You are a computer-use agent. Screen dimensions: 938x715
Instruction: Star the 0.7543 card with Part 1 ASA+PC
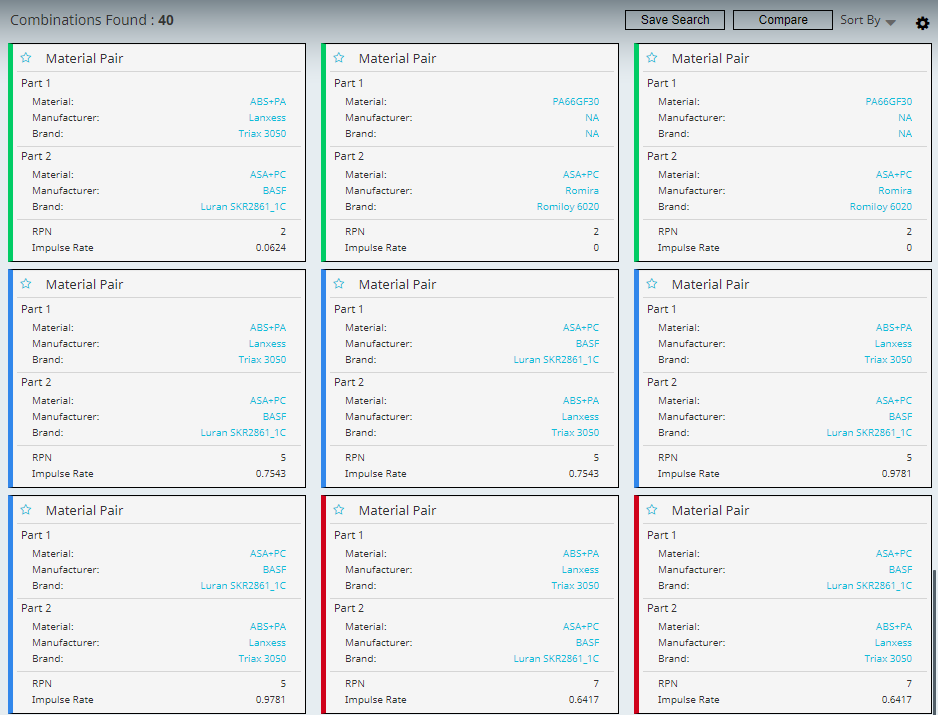point(339,284)
